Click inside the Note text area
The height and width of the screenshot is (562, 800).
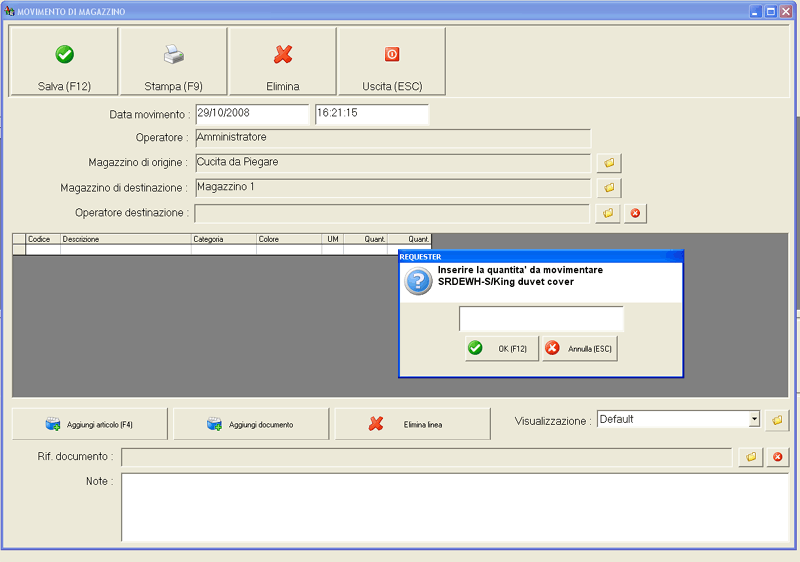tap(455, 507)
